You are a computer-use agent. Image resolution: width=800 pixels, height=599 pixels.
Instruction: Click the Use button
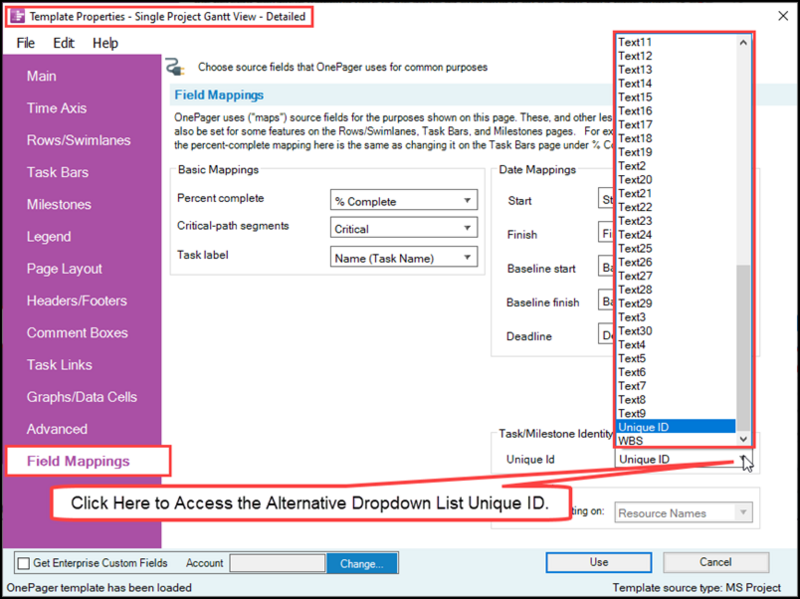click(598, 562)
